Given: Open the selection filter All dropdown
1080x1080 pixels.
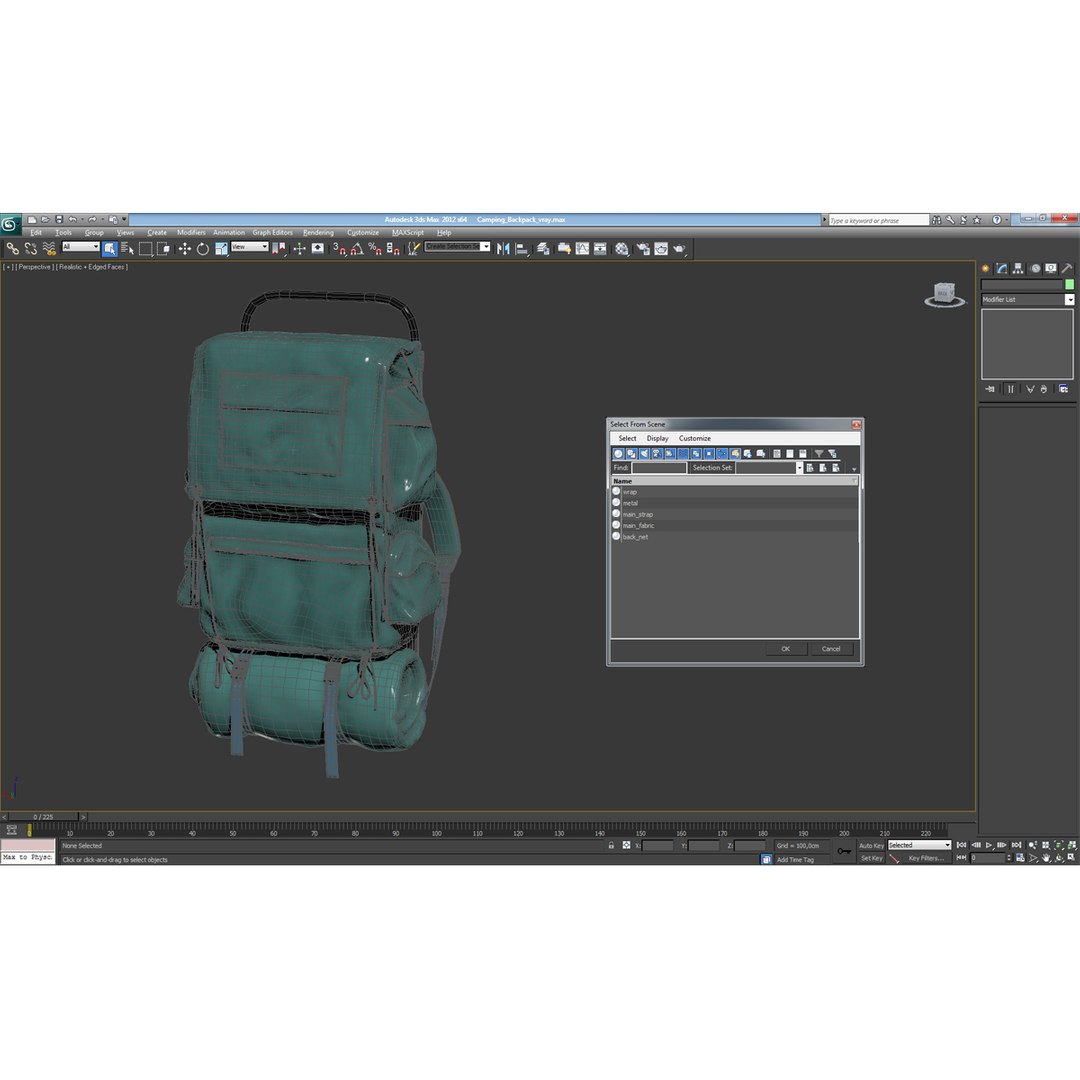Looking at the screenshot, I should [81, 247].
